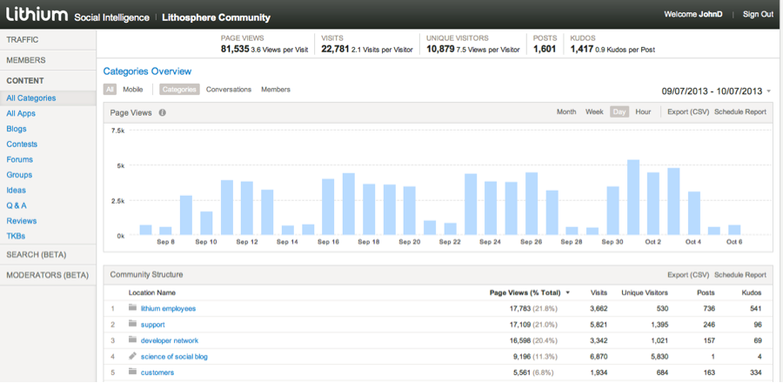This screenshot has width=783, height=383.
Task: Schedule Report for Page Views chart
Action: click(740, 112)
